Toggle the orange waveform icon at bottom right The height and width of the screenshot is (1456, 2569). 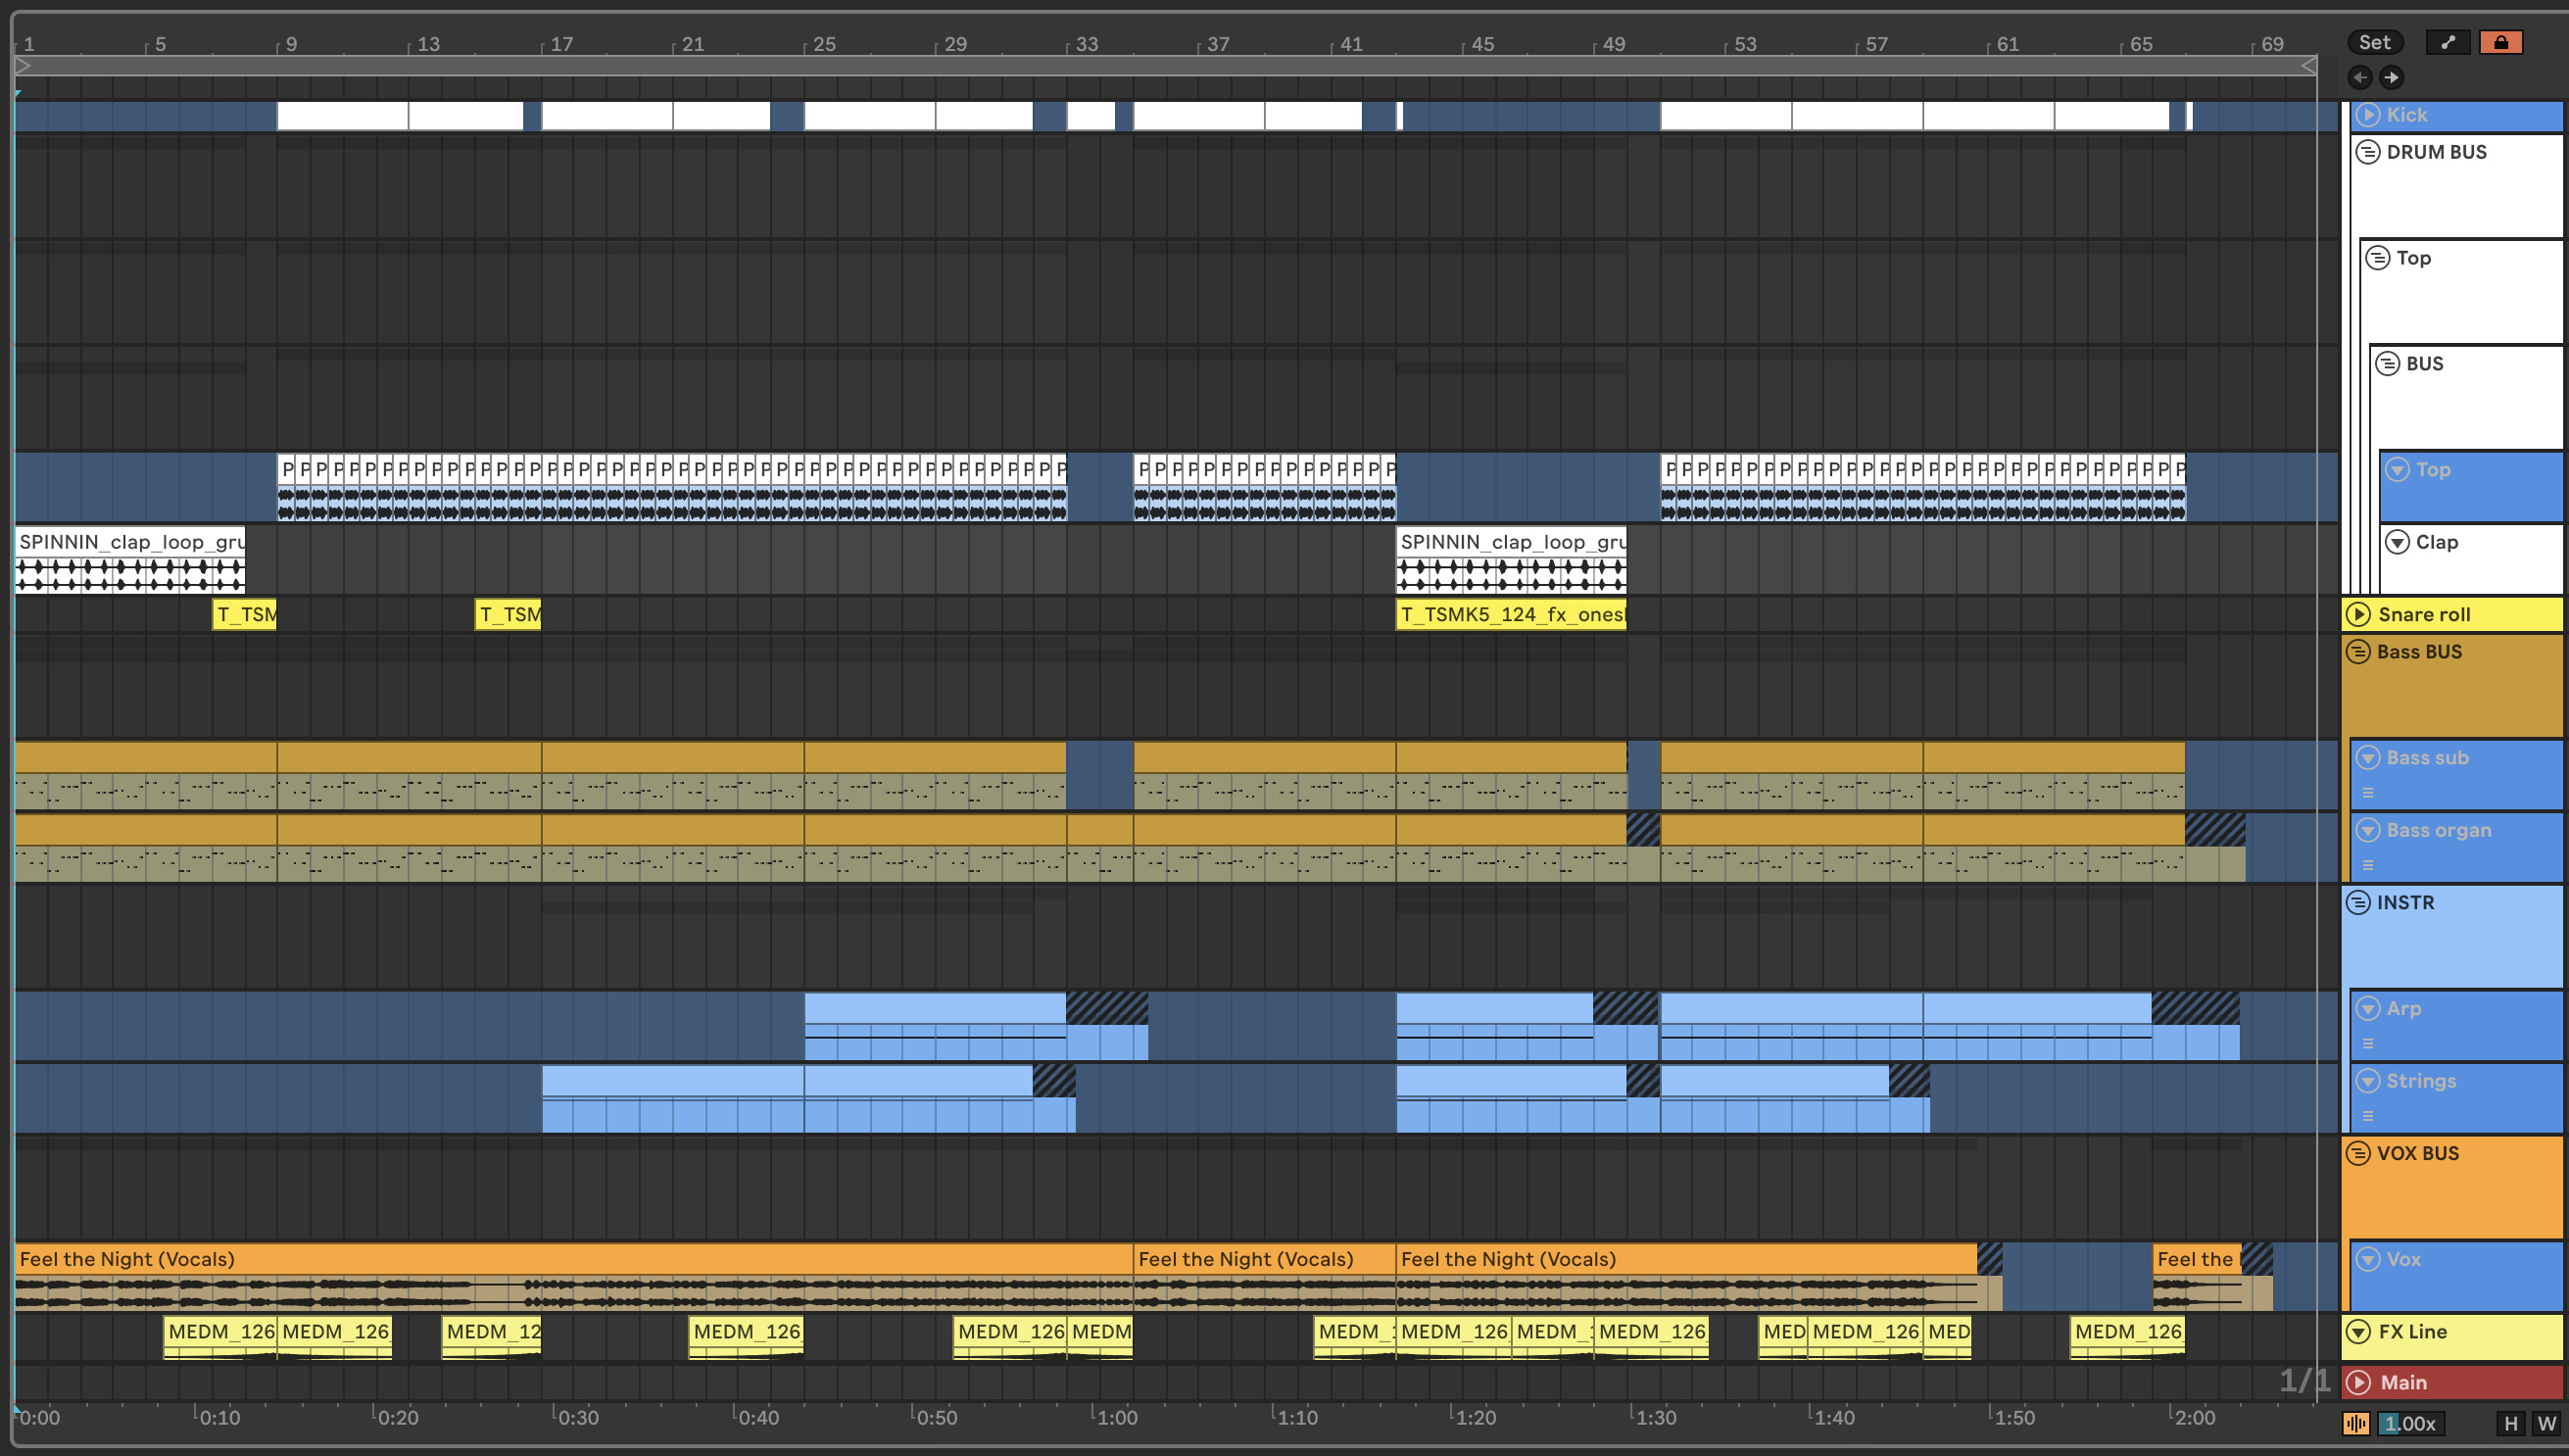(x=2357, y=1424)
